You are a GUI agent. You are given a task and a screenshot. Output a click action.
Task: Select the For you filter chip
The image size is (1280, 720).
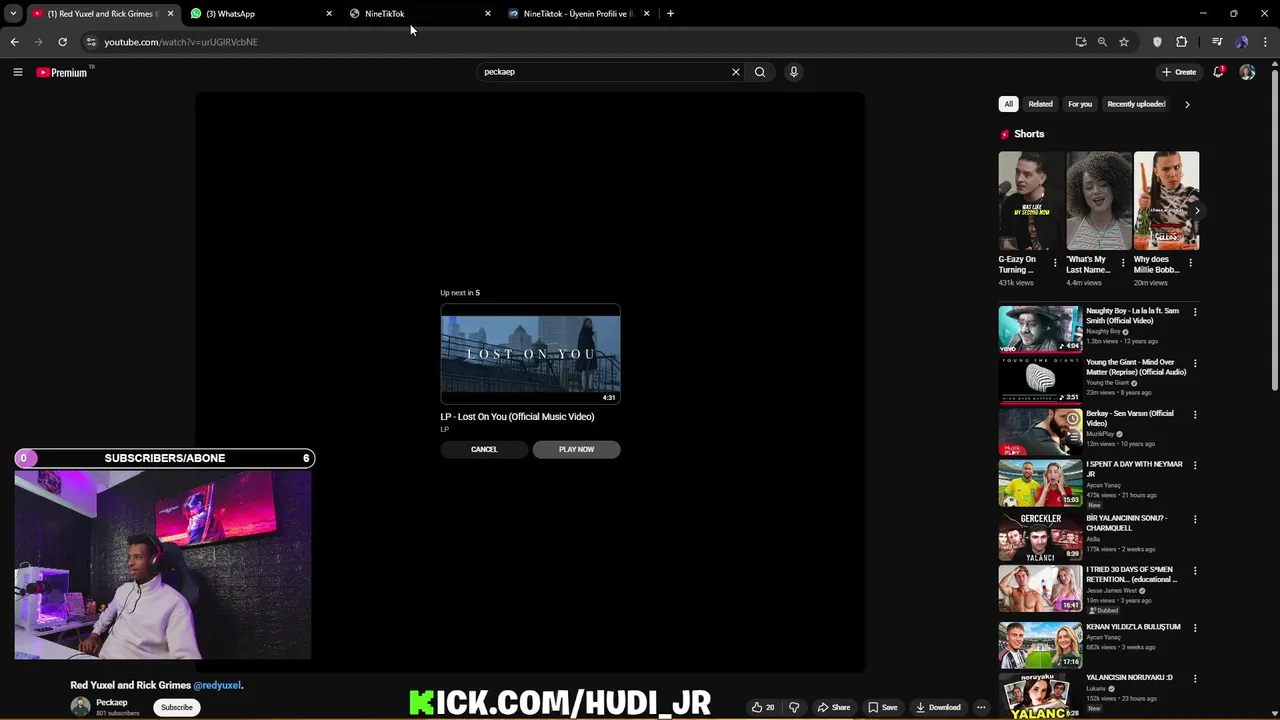[x=1080, y=104]
